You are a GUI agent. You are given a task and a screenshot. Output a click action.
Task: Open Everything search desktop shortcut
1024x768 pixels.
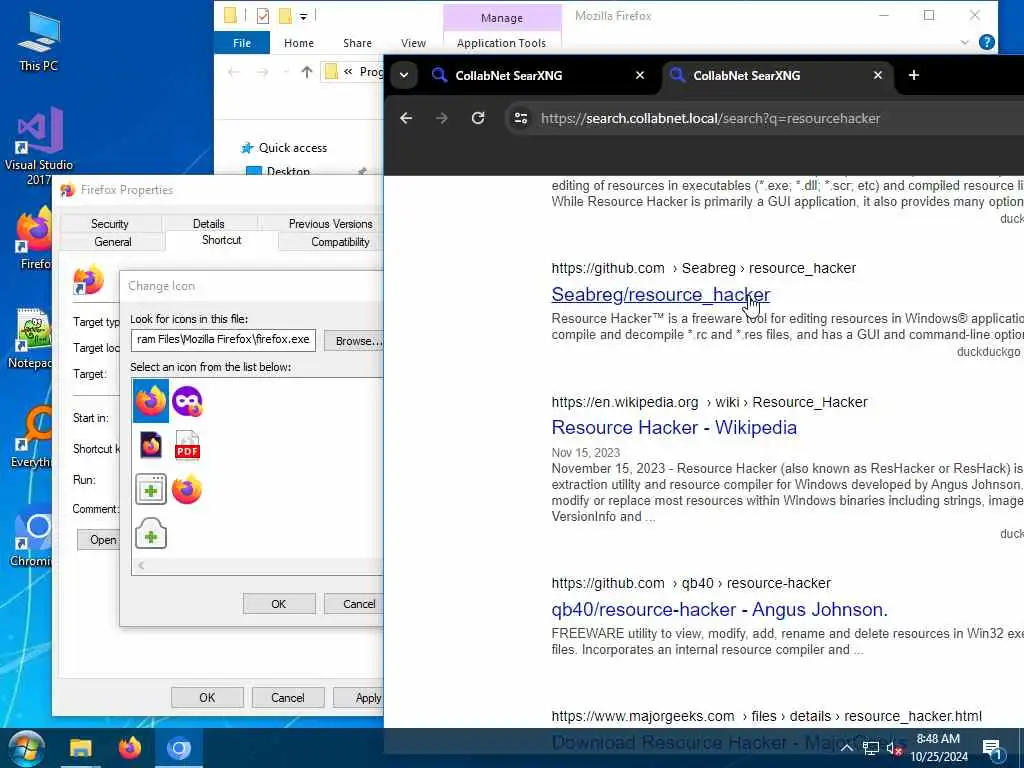(30, 436)
